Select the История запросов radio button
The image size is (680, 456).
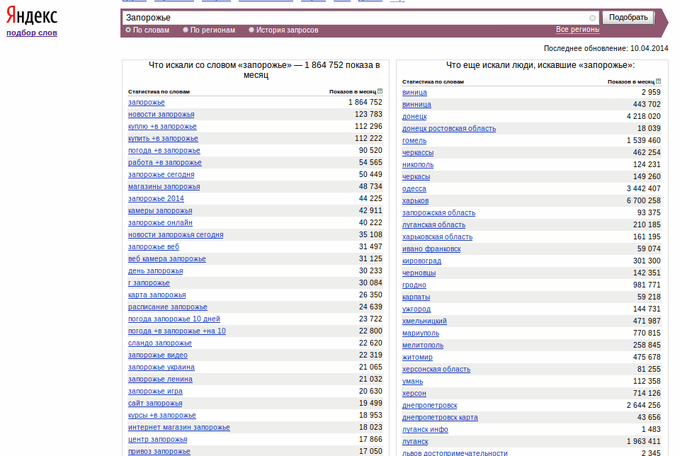[252, 30]
